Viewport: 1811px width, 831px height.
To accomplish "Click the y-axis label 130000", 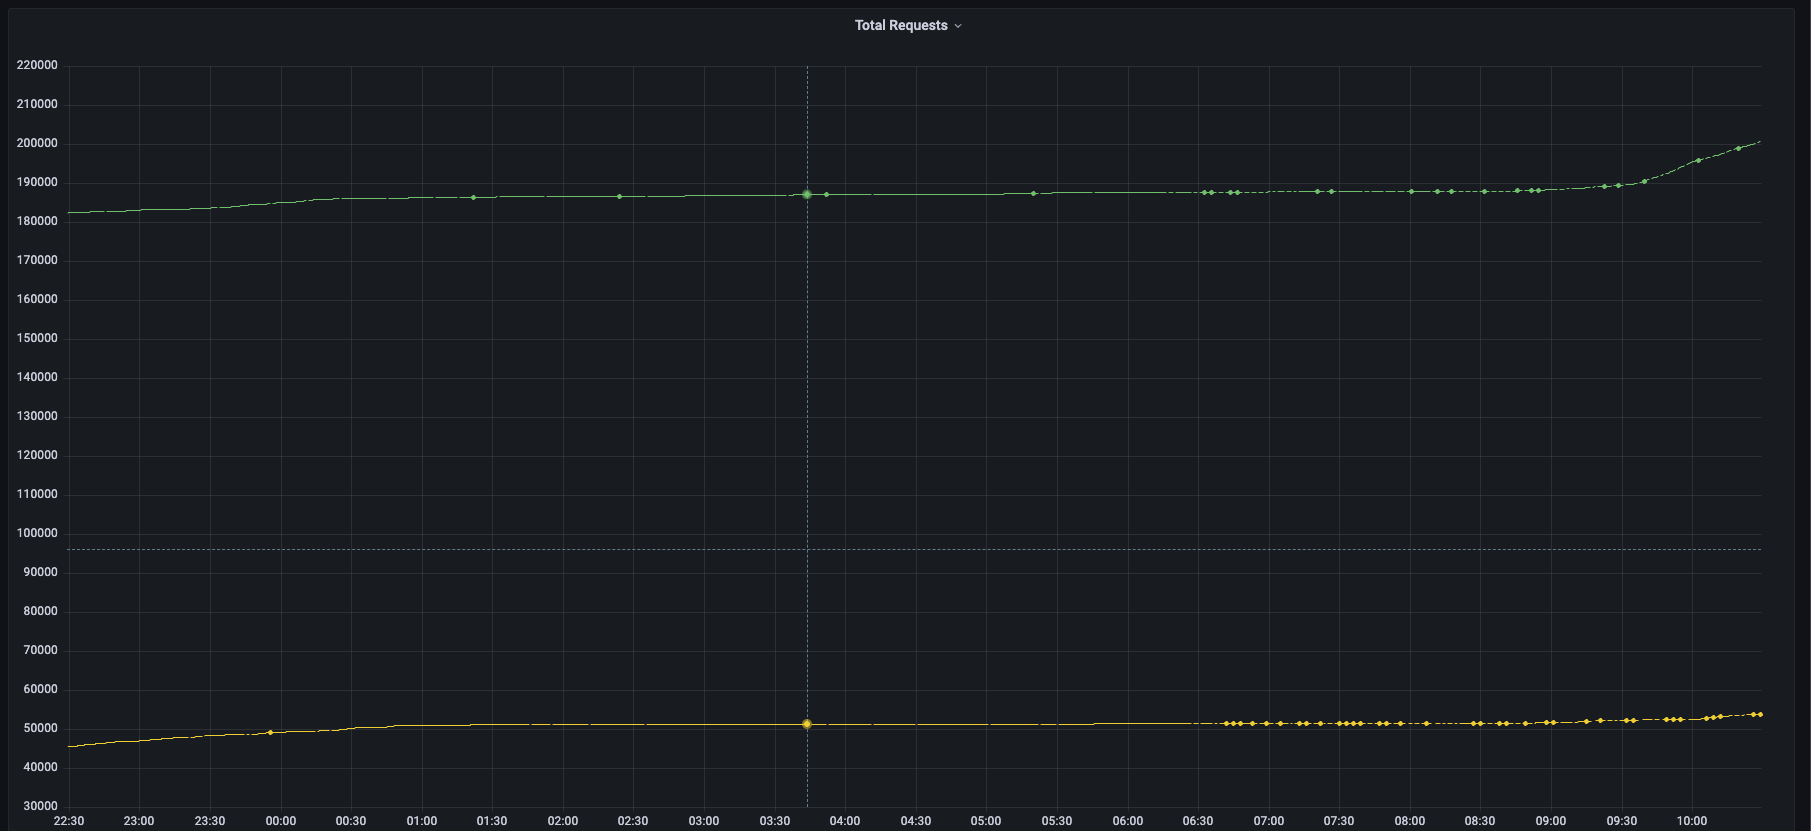I will (37, 416).
